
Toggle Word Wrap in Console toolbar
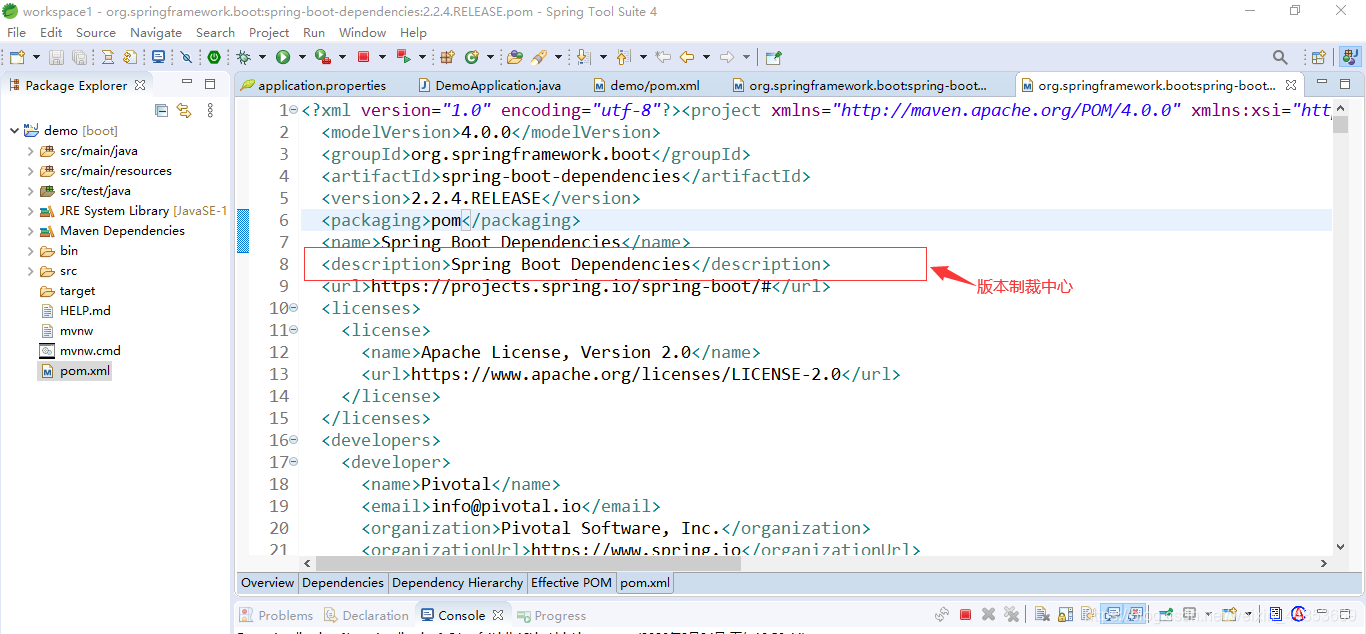click(x=1088, y=614)
